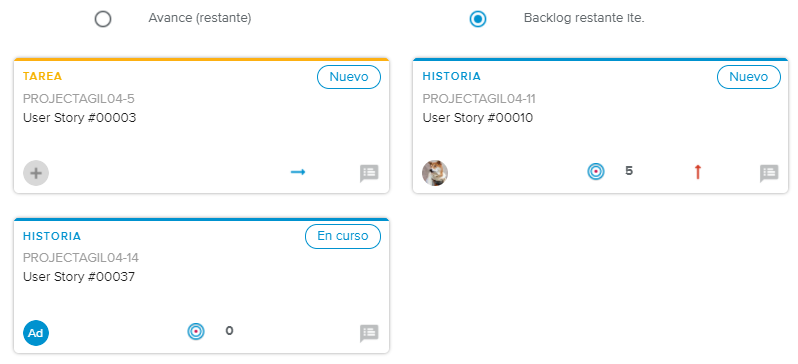Click the red up arrow priority icon
Image resolution: width=798 pixels, height=364 pixels.
pos(698,172)
